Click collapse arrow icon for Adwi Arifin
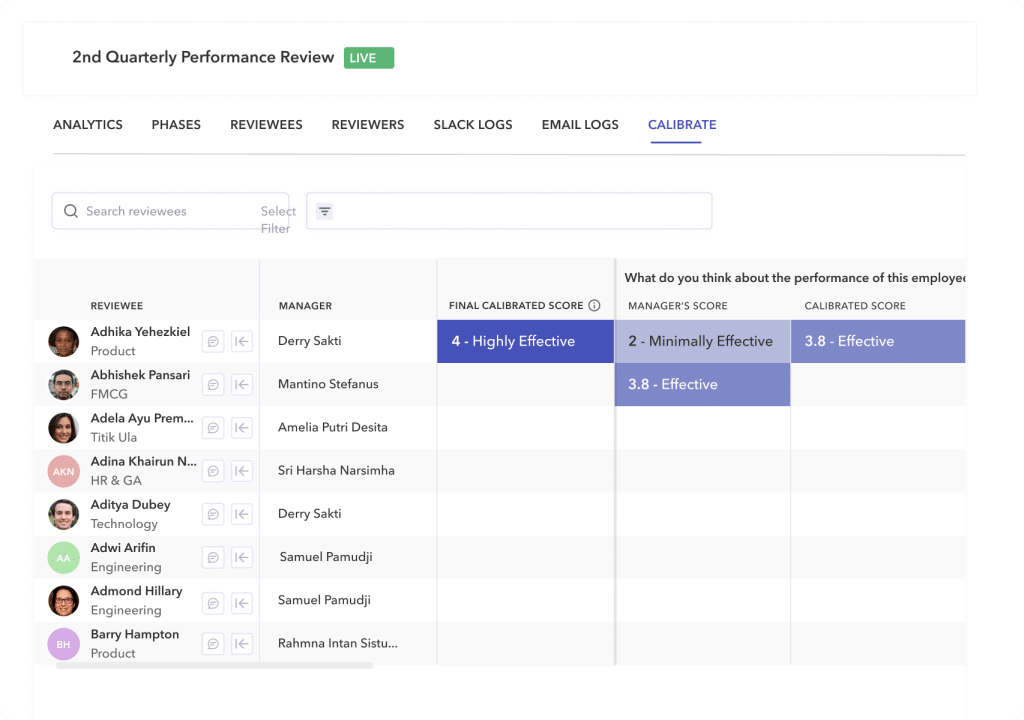1024x720 pixels. 242,557
